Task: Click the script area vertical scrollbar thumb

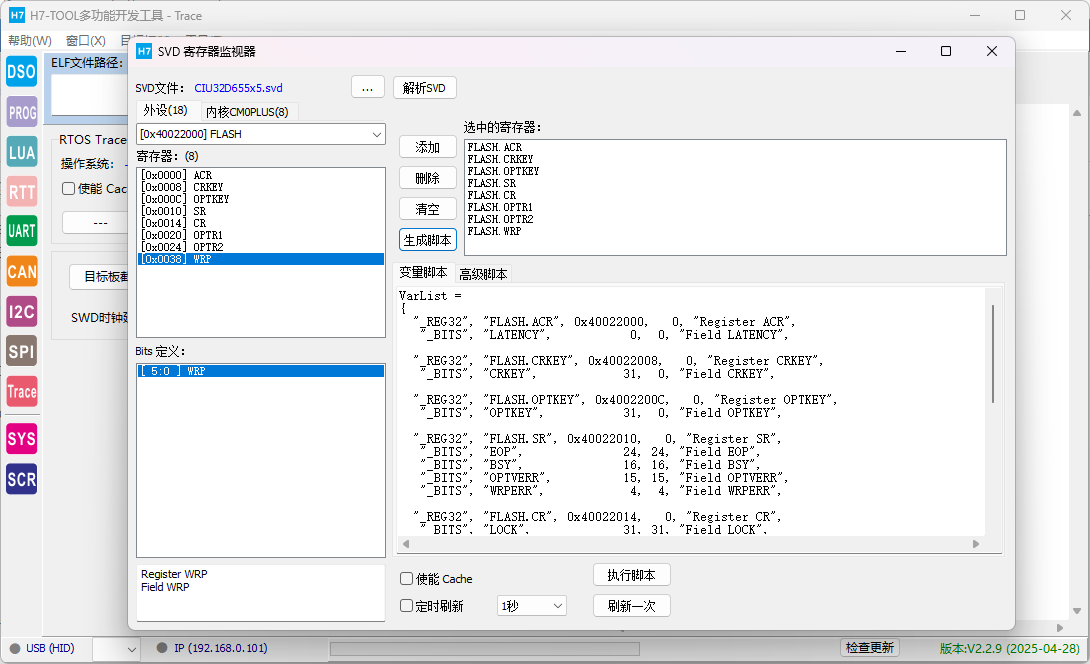Action: 993,353
